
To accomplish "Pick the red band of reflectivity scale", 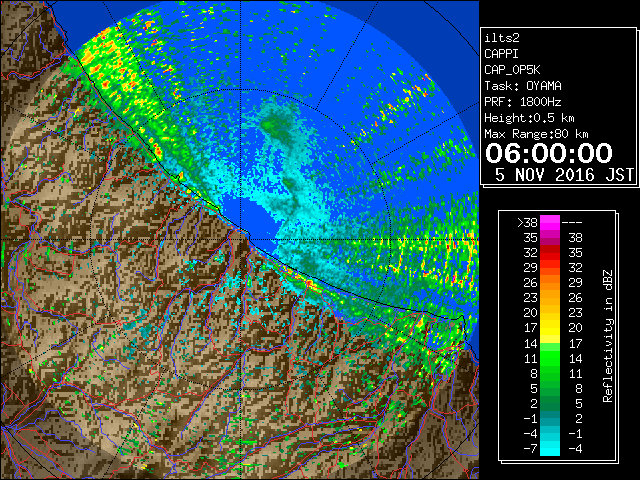I will point(550,253).
